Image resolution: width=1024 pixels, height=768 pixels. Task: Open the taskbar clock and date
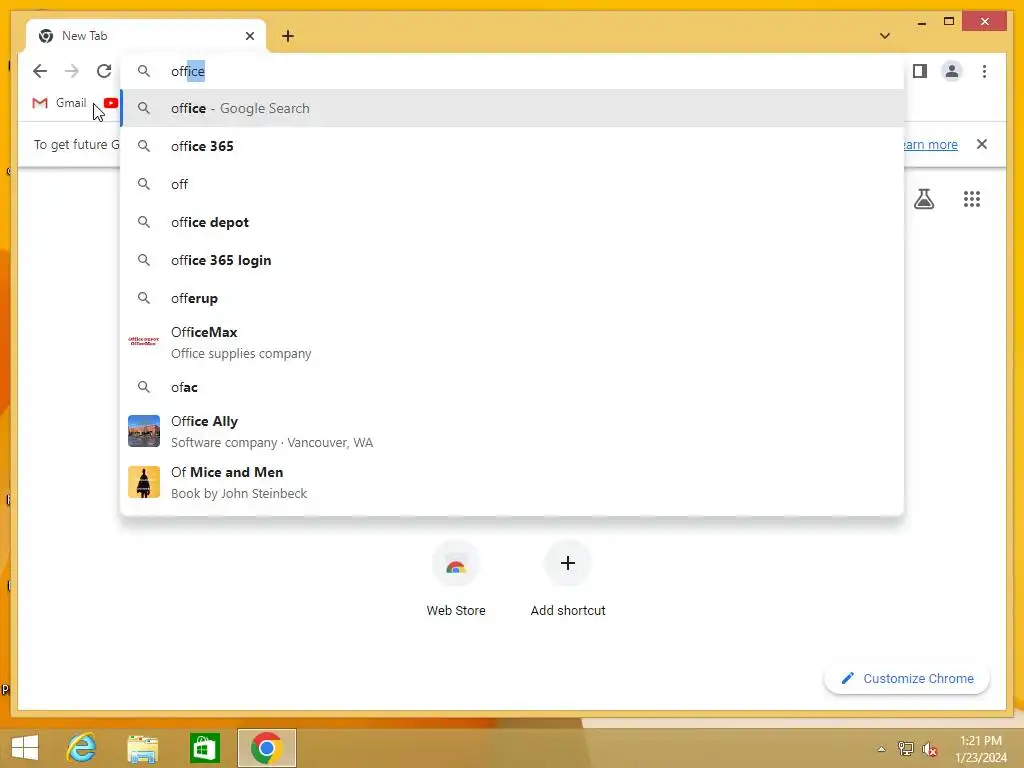[981, 749]
